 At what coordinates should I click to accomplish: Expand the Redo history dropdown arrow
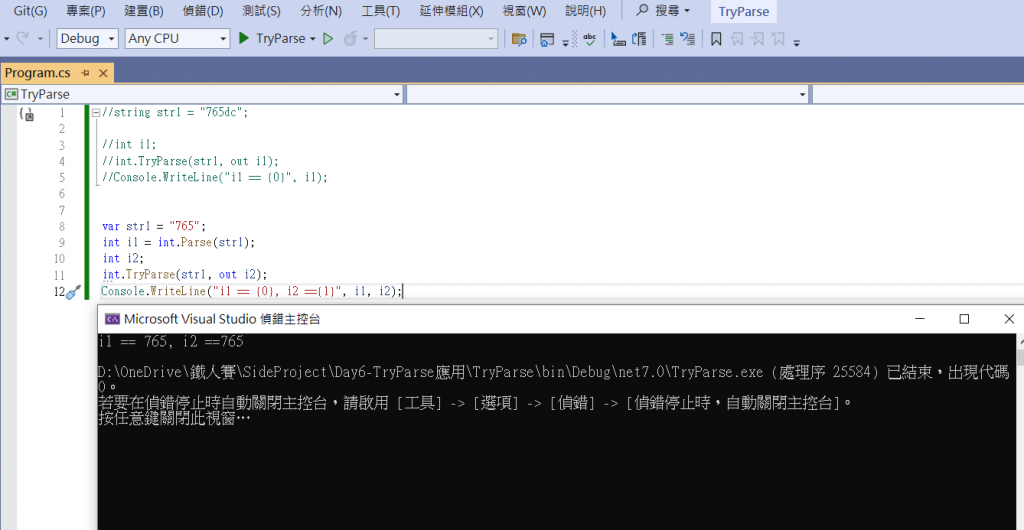pyautogui.click(x=40, y=39)
